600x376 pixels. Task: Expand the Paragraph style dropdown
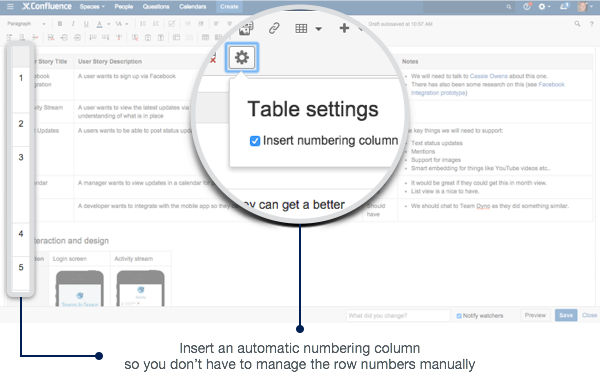click(x=26, y=24)
